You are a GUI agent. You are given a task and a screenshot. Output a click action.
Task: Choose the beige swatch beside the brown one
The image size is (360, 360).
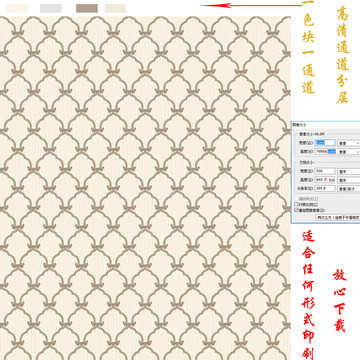[x=116, y=8]
